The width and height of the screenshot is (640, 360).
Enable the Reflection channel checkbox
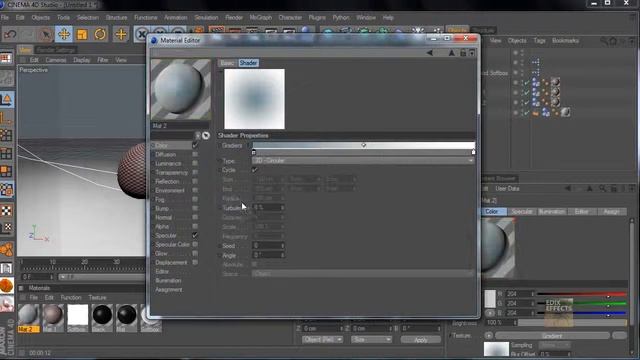[x=195, y=181]
